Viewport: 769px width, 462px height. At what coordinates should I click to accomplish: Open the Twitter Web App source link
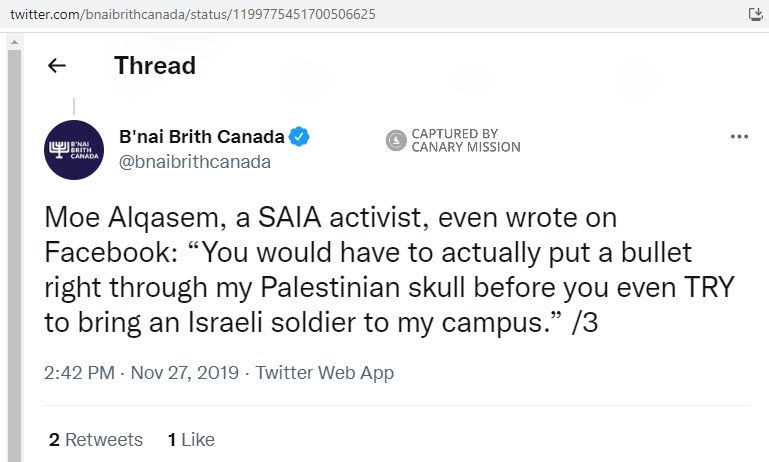coord(325,373)
